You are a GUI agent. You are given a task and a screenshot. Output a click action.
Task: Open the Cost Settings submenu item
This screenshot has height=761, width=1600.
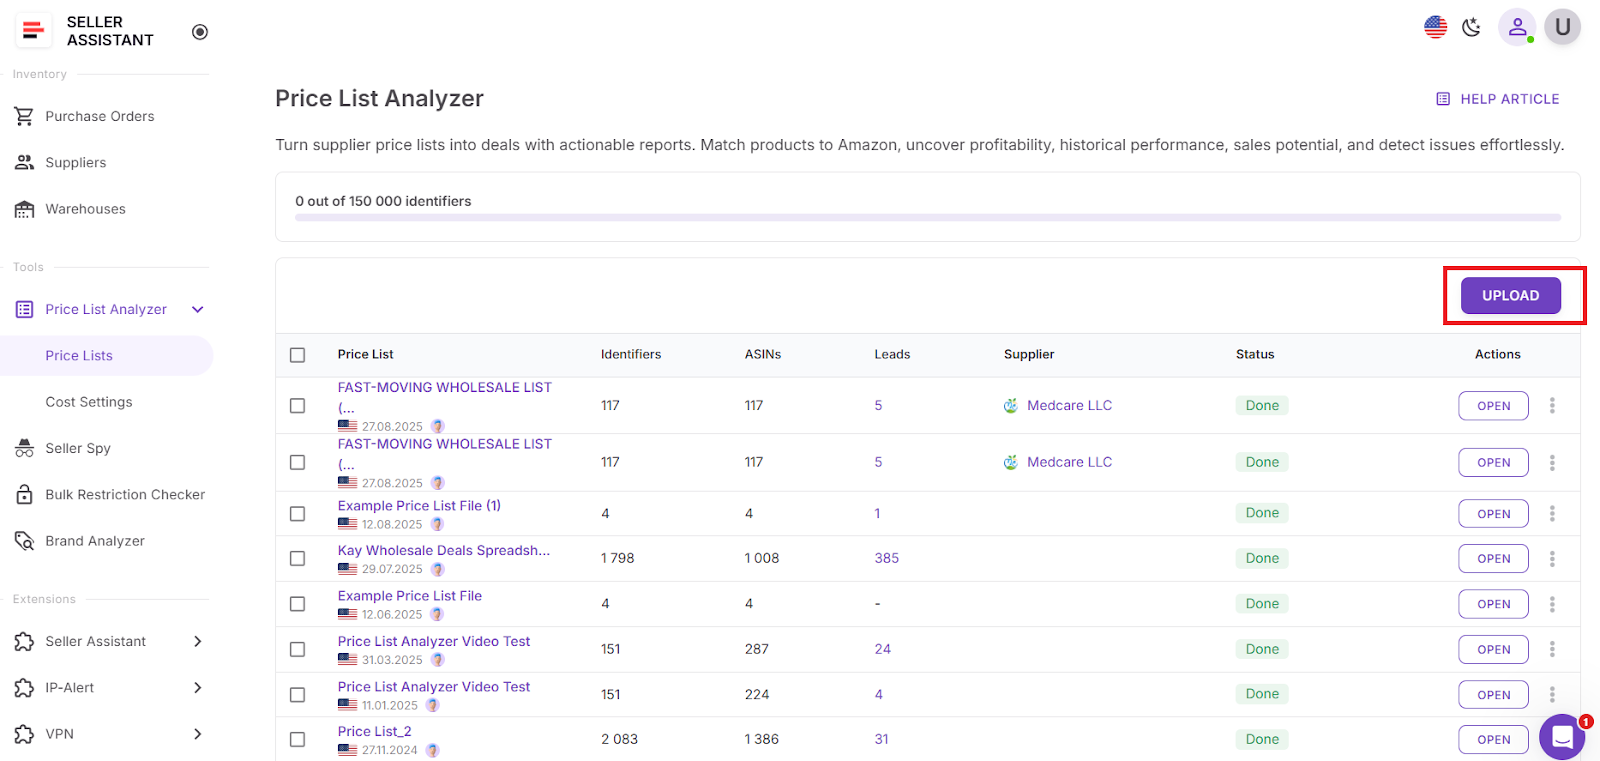point(89,402)
